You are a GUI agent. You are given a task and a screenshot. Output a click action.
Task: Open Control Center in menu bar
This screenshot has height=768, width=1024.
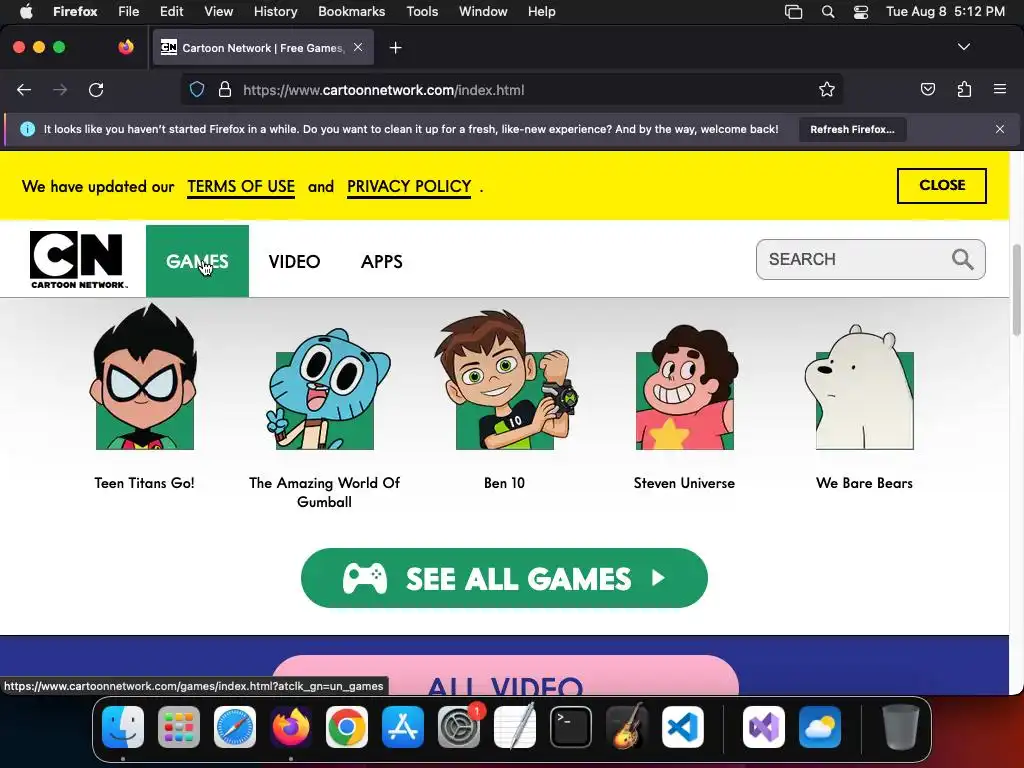click(861, 12)
